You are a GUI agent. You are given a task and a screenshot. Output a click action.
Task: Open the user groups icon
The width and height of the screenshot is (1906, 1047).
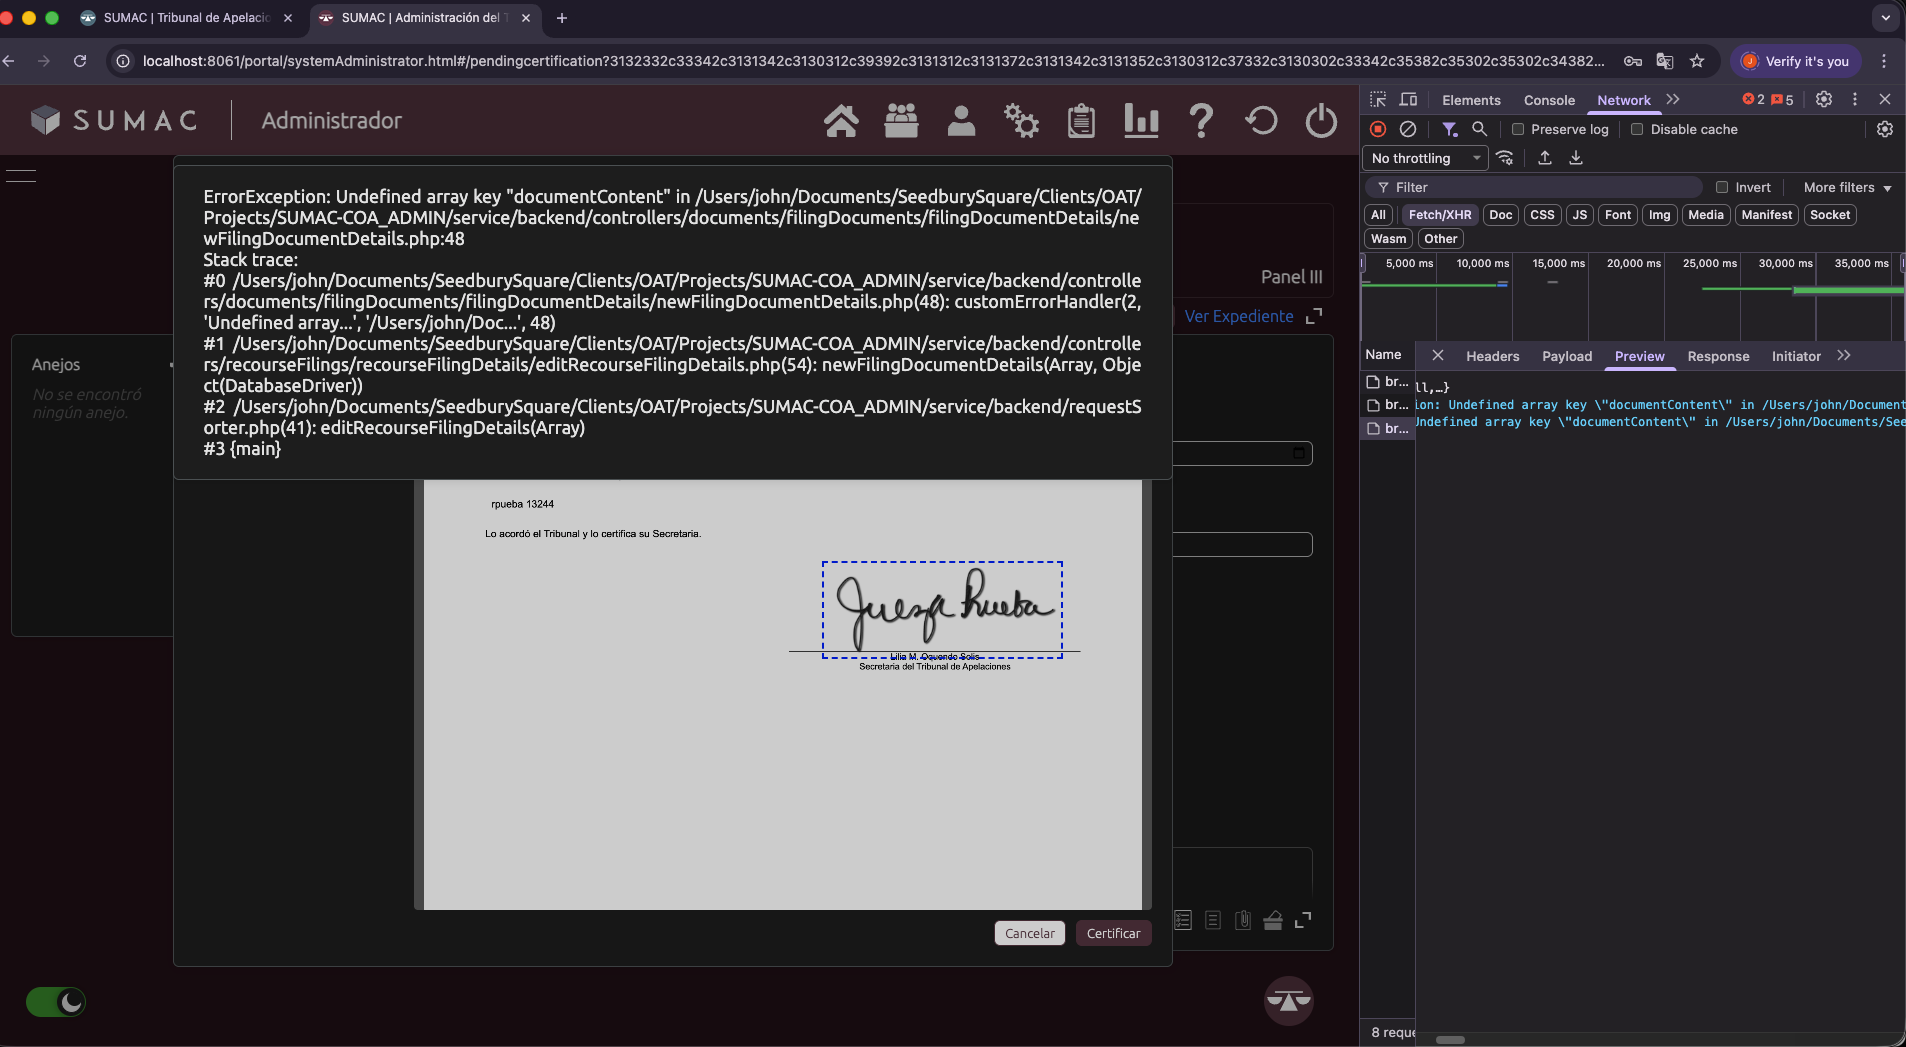[901, 121]
